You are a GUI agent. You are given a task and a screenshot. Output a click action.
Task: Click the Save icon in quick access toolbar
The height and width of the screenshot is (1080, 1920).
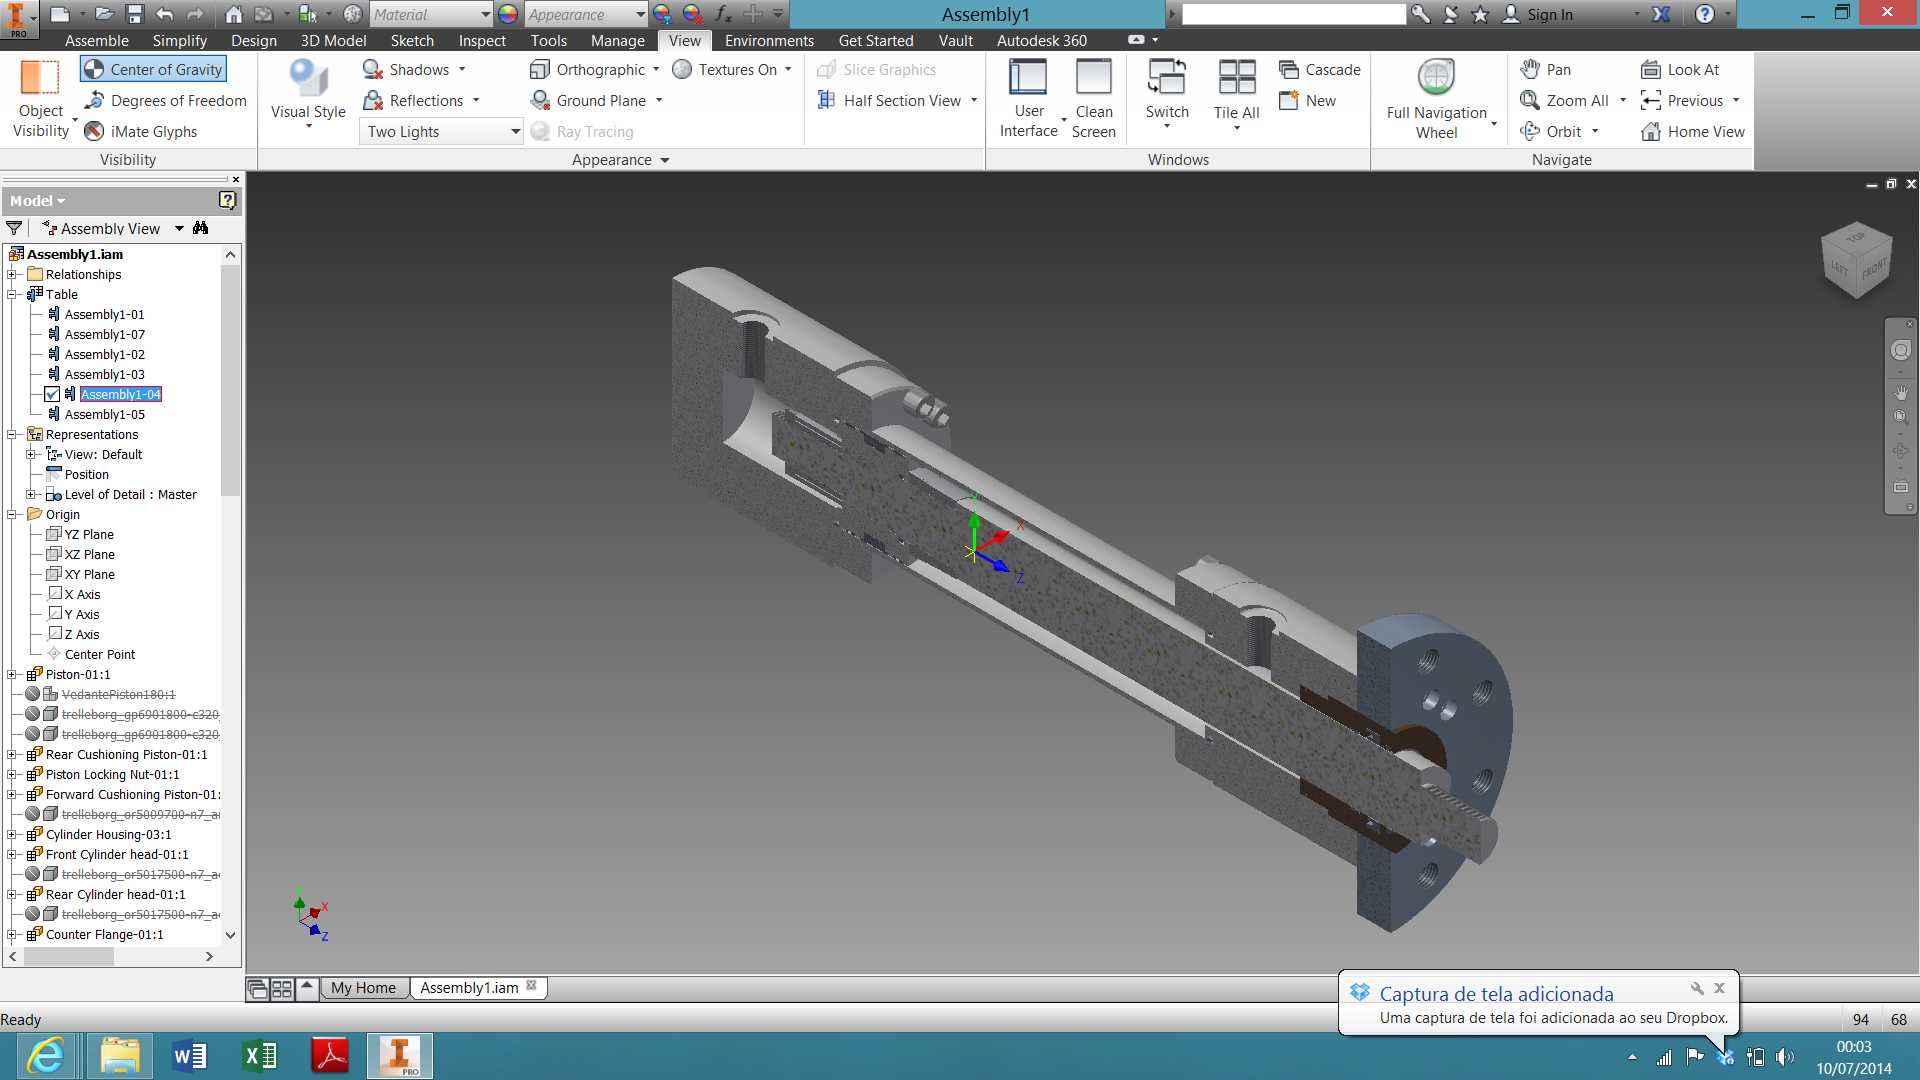(134, 14)
